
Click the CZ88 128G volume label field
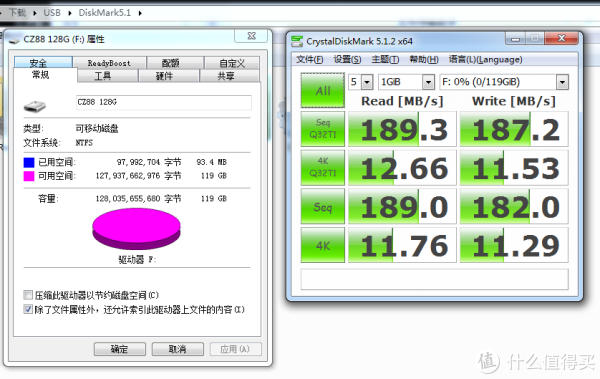pos(164,102)
